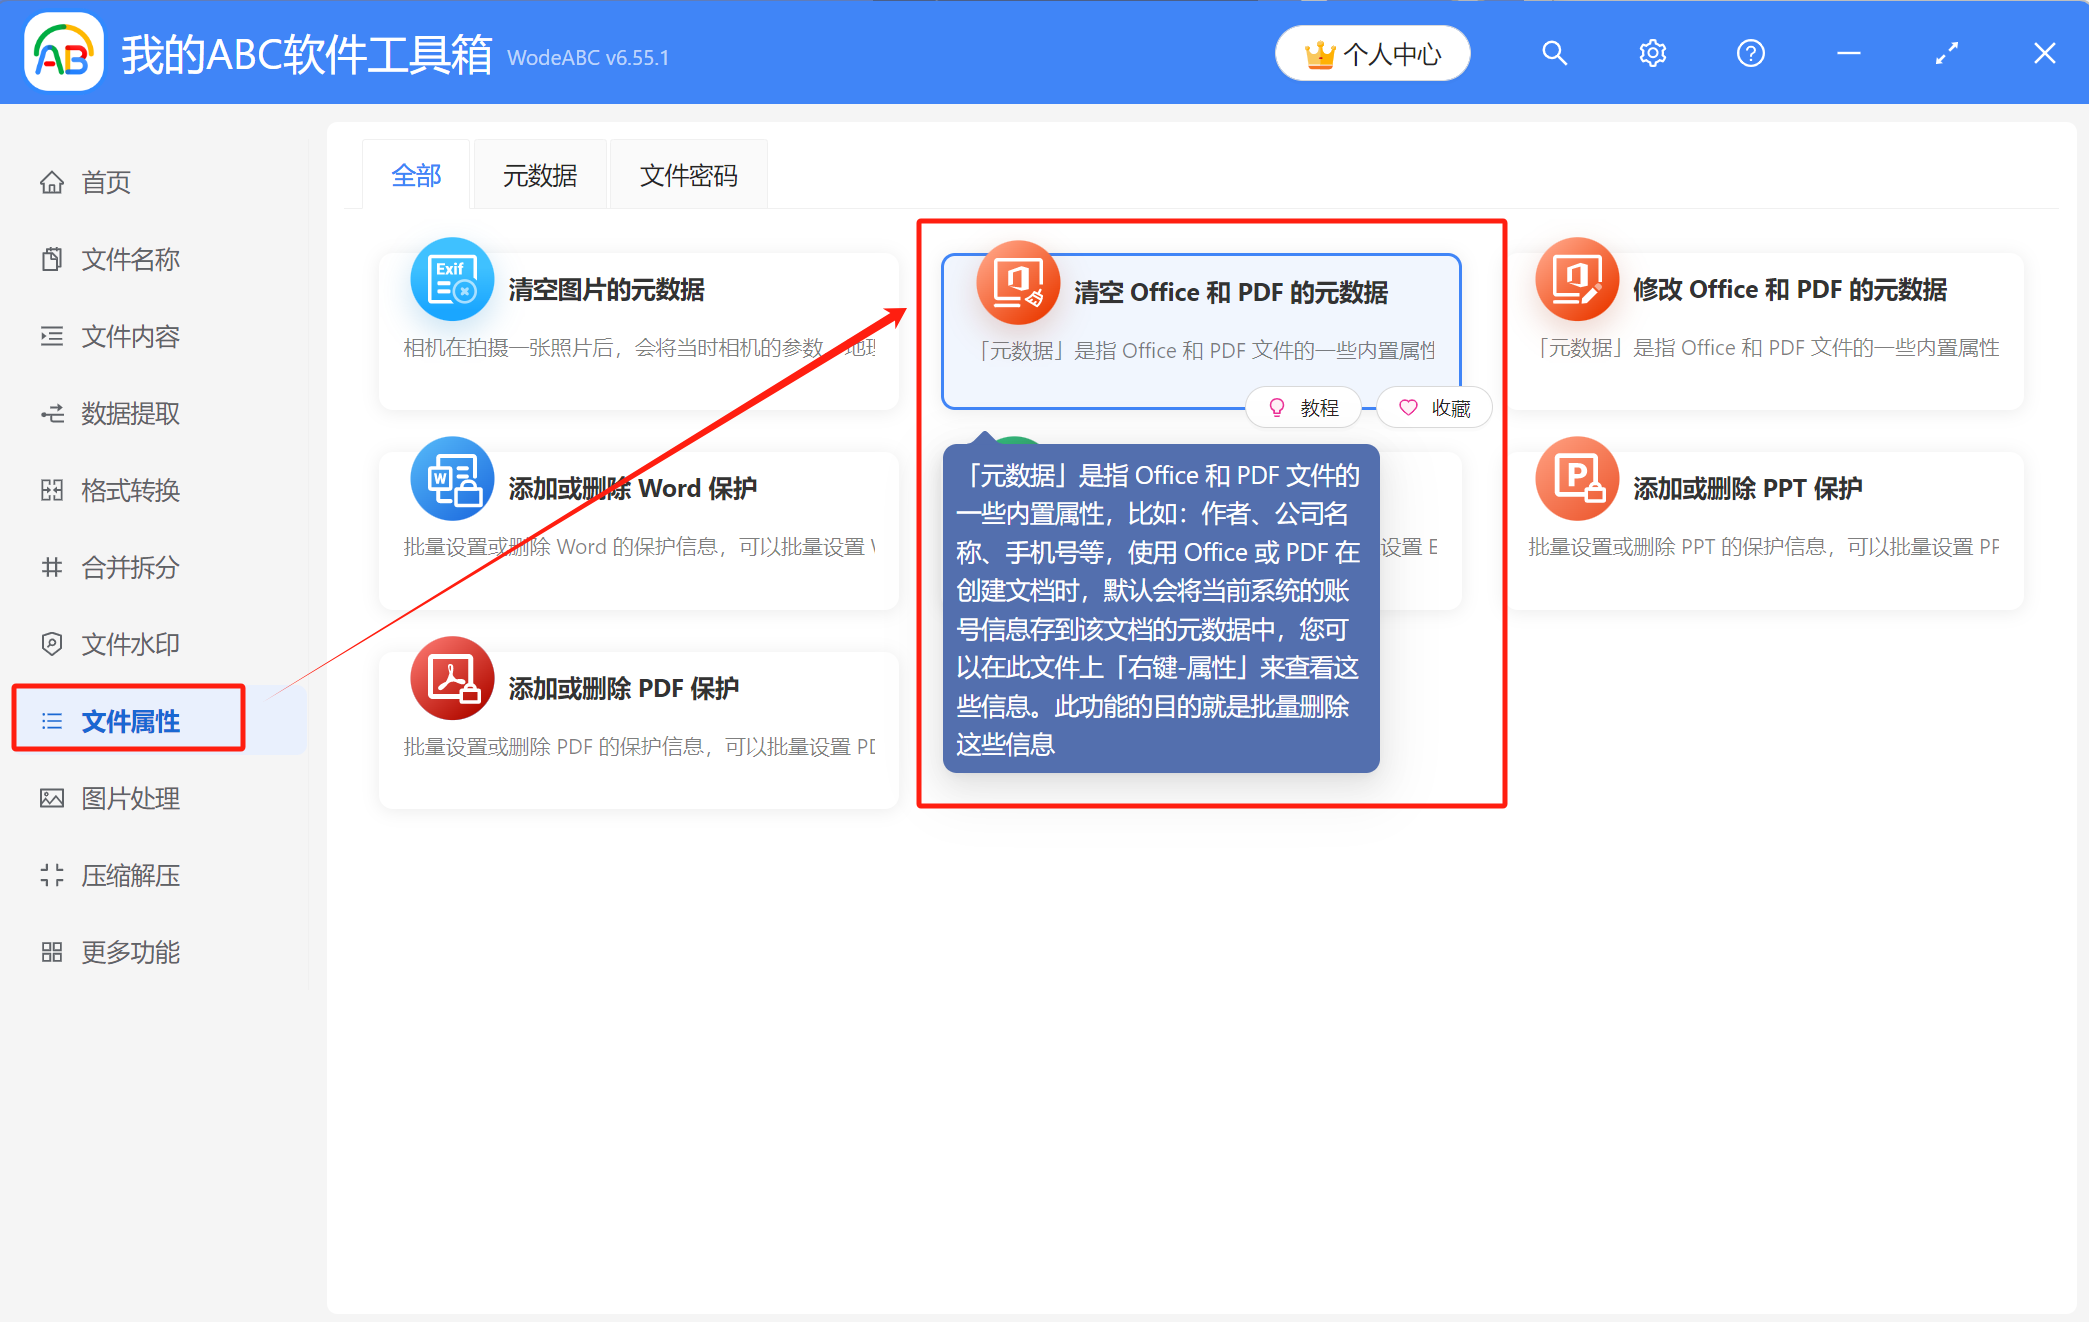Open 个人中心 with the crown button
Image resolution: width=2089 pixels, height=1322 pixels.
point(1372,53)
